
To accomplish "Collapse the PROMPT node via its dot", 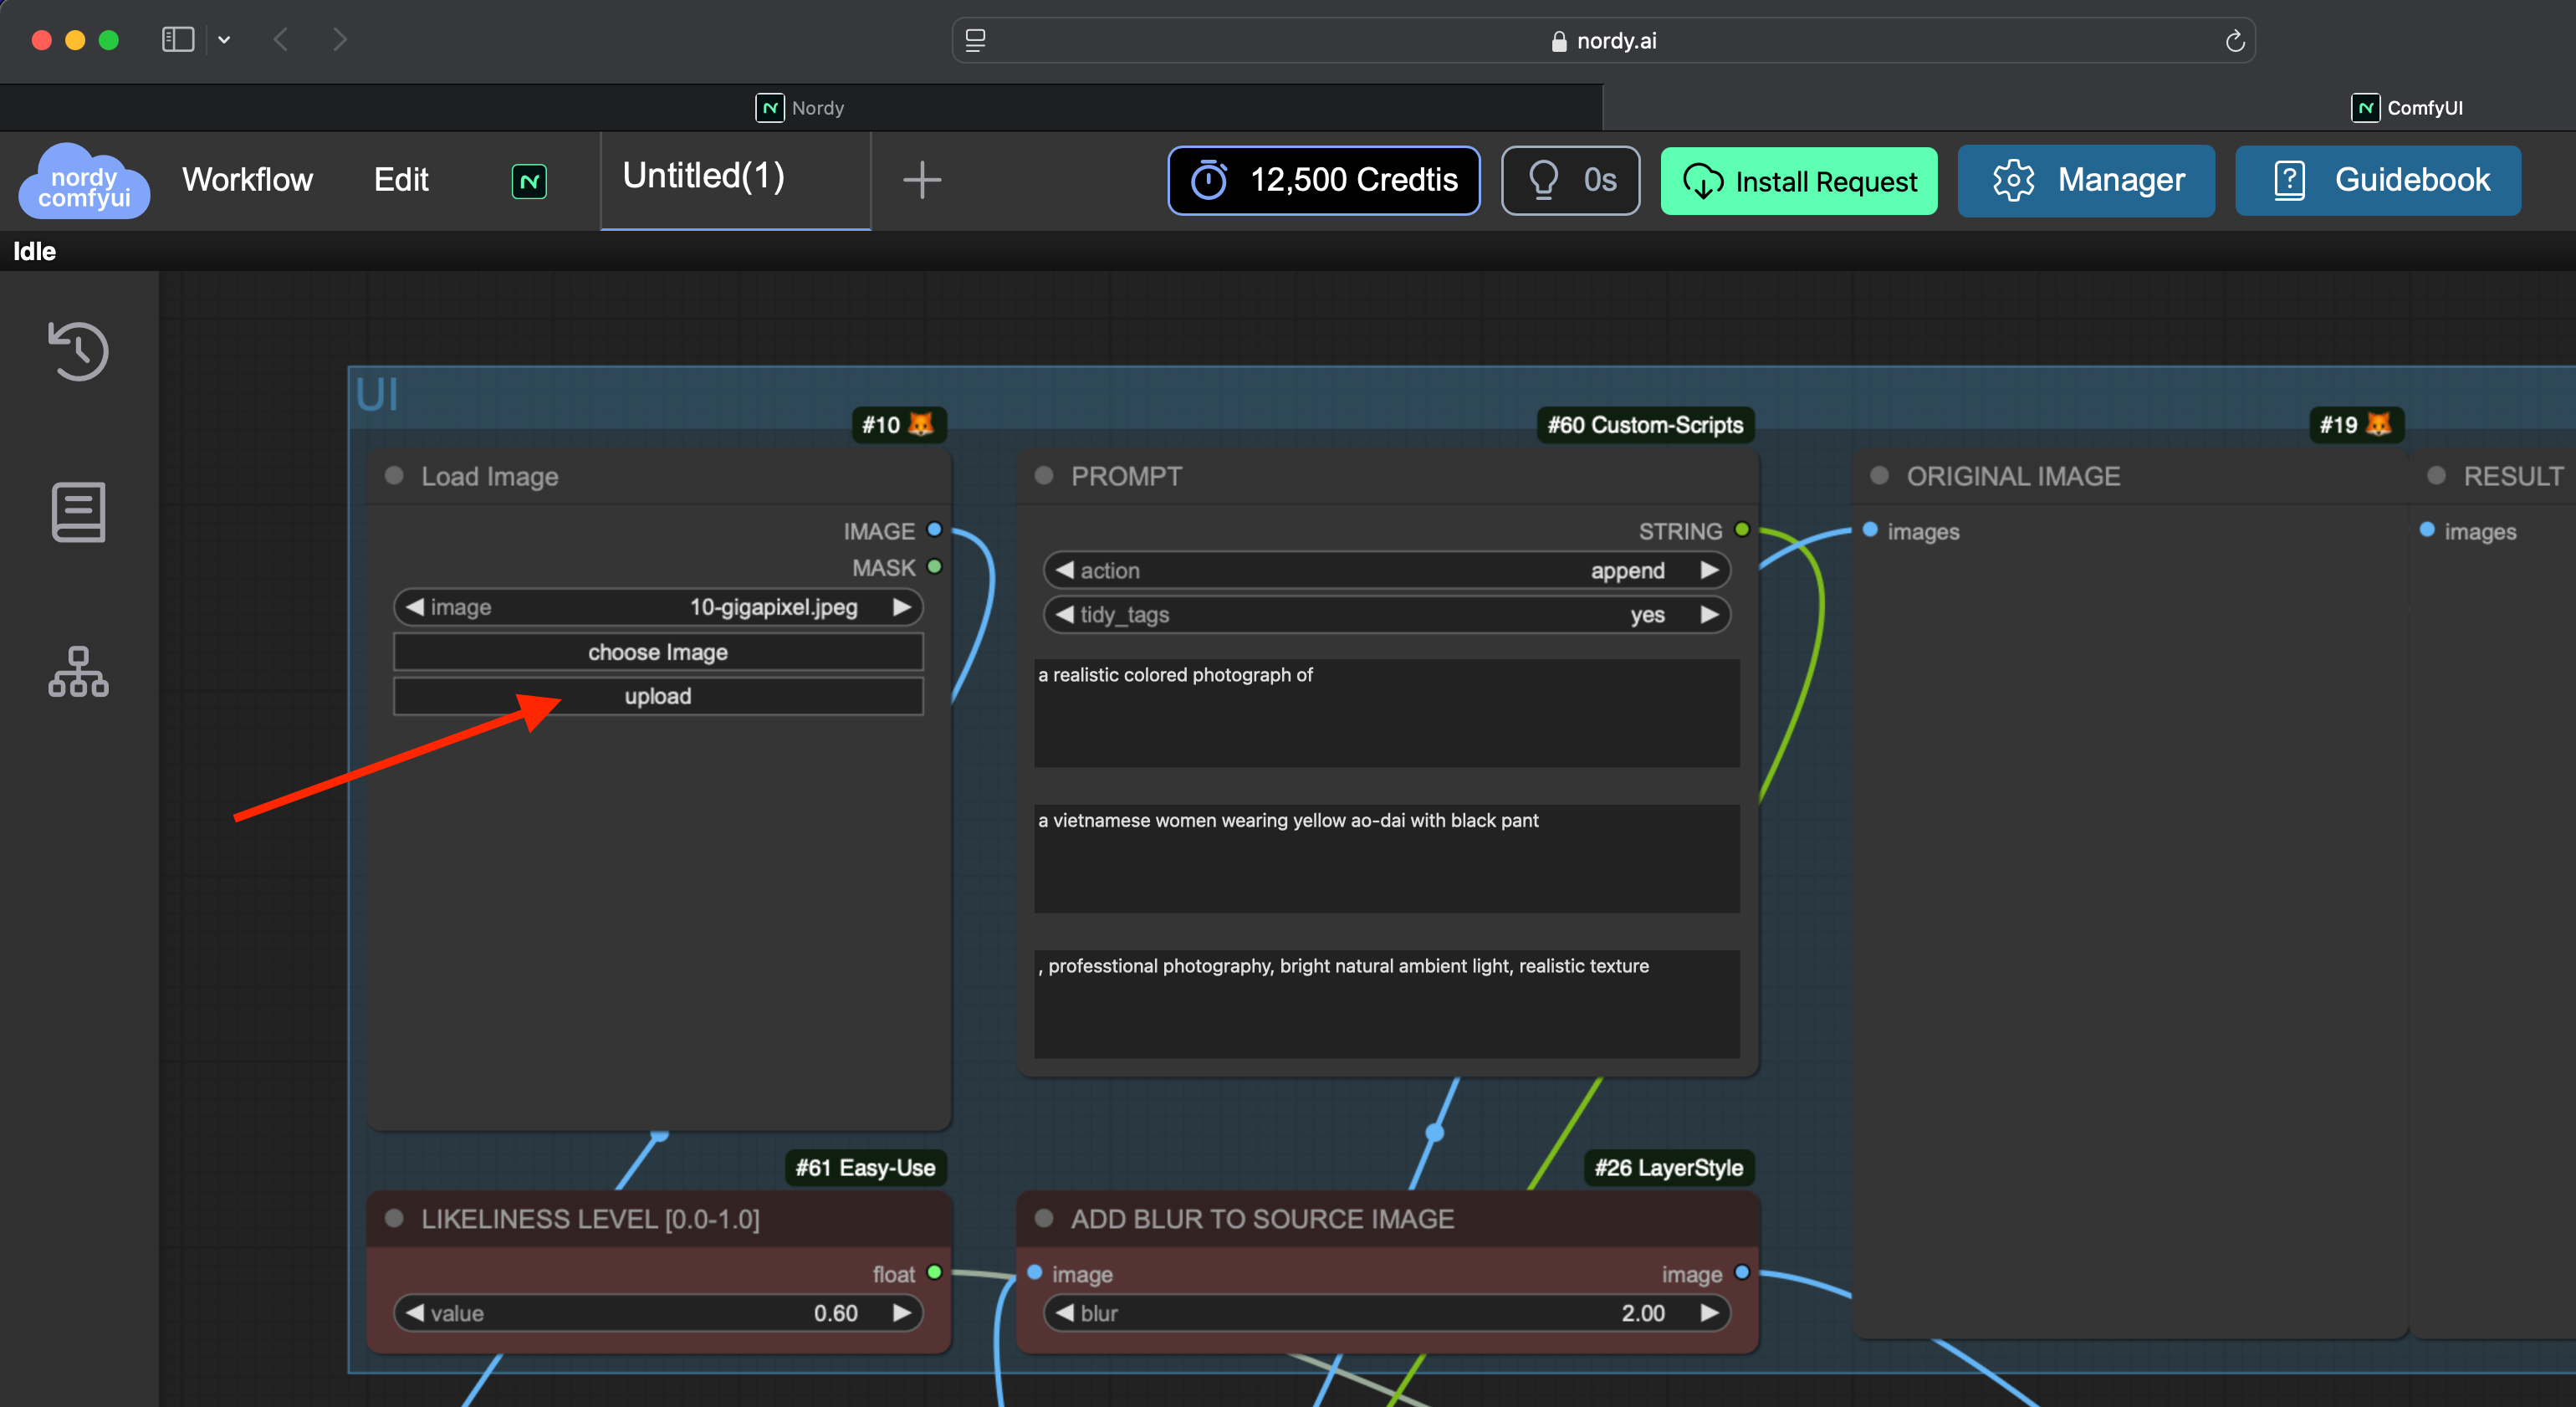I will click(1044, 476).
